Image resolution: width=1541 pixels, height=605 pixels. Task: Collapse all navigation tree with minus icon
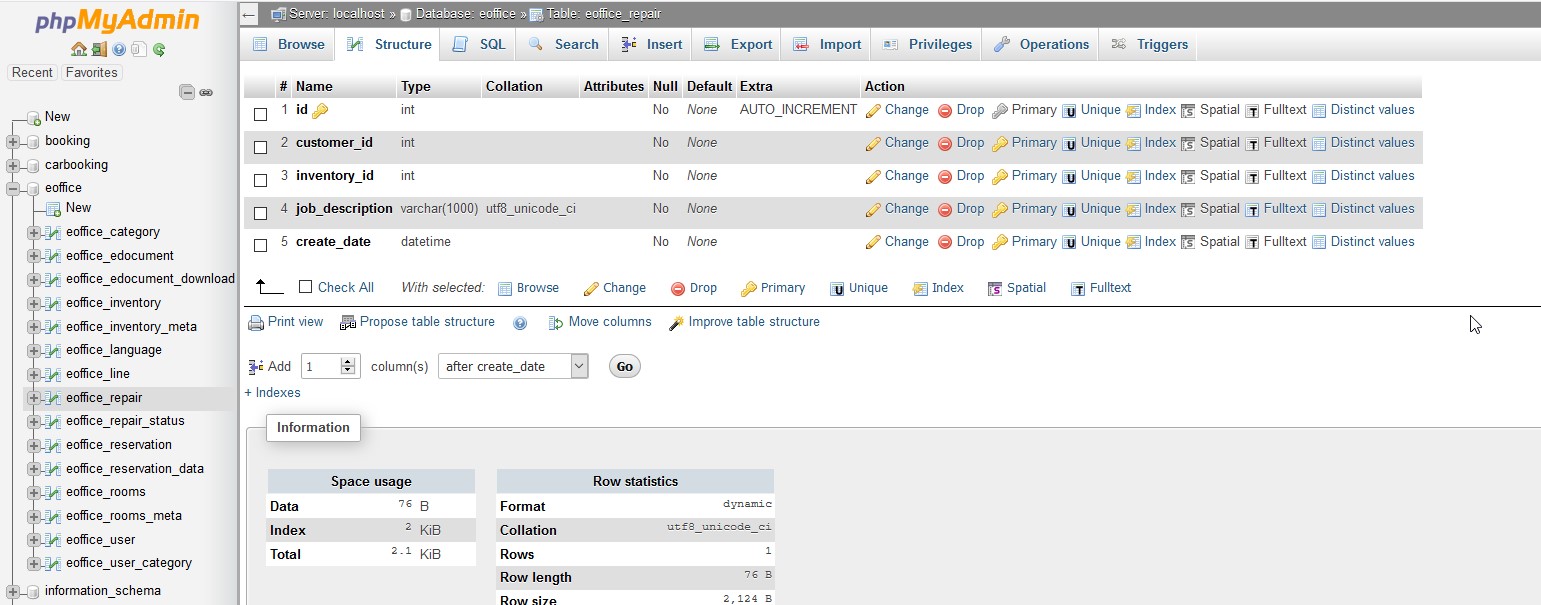pyautogui.click(x=187, y=92)
